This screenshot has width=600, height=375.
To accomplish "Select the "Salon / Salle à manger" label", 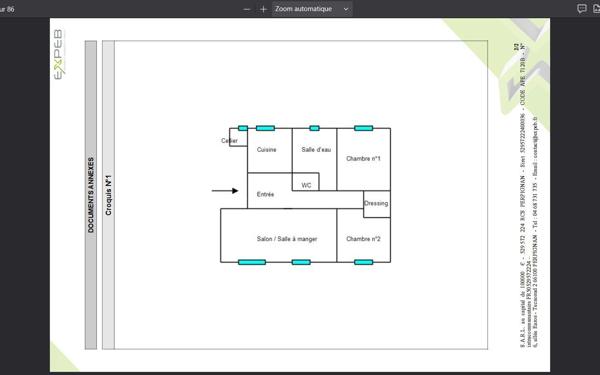I will pyautogui.click(x=287, y=239).
